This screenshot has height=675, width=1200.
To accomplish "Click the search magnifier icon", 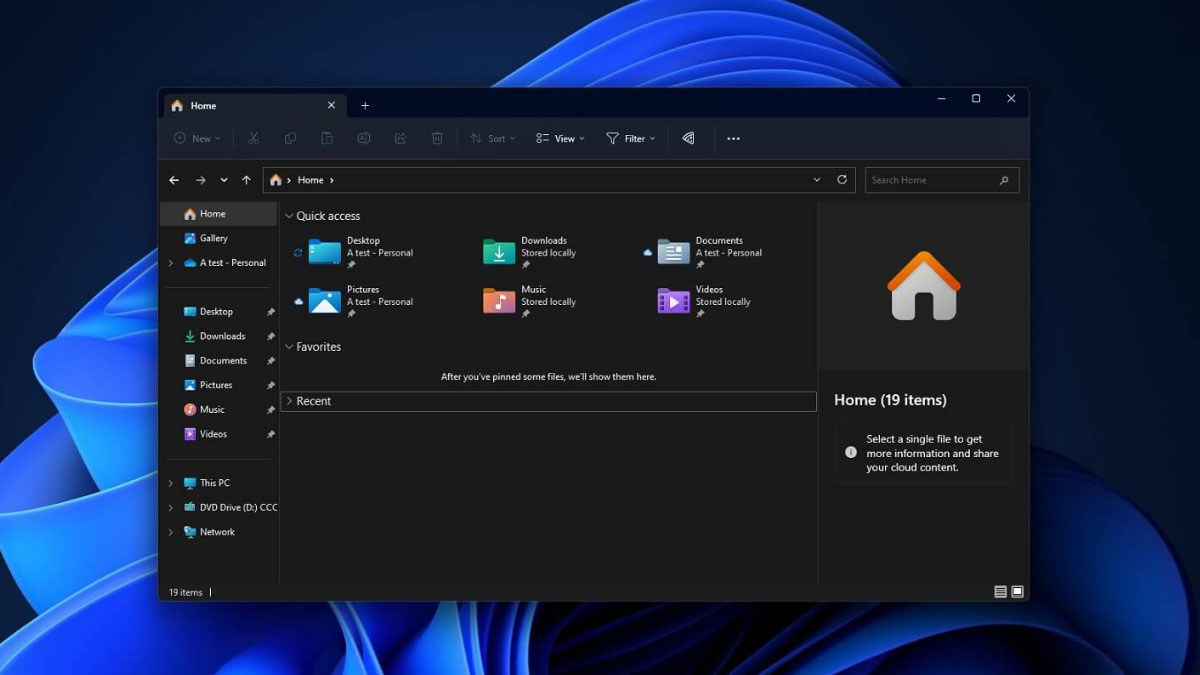I will [1004, 180].
